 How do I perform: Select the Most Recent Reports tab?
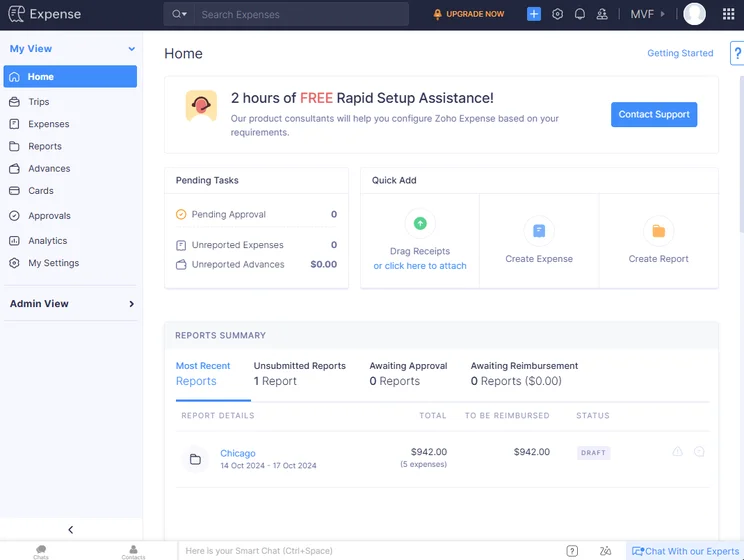[x=203, y=373]
